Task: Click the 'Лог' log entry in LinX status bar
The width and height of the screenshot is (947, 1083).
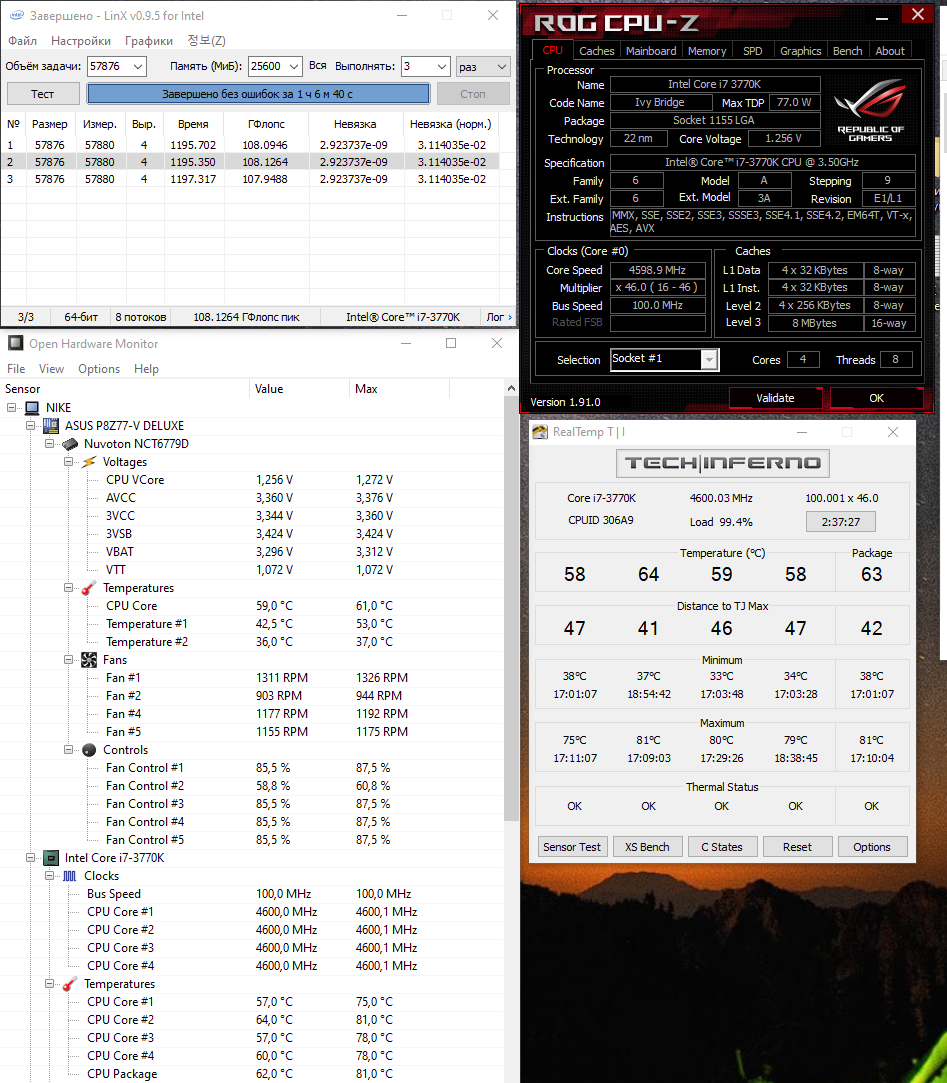Action: tap(499, 317)
